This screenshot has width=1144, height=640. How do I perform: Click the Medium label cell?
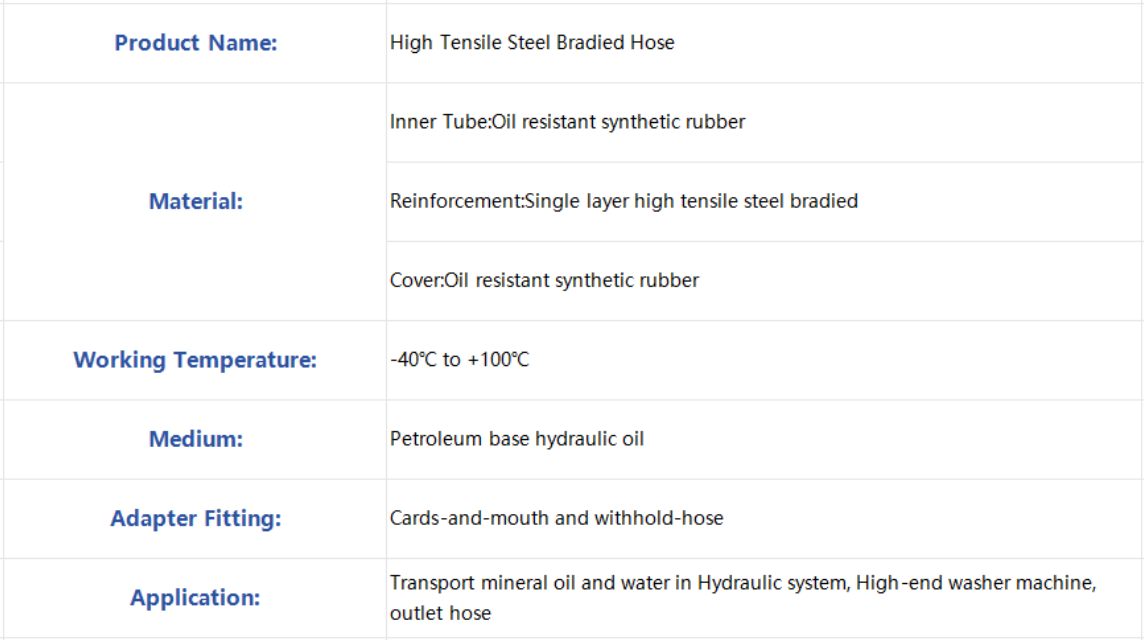pos(196,439)
